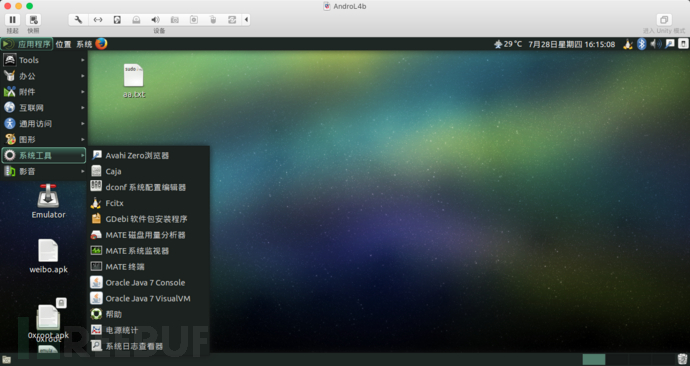Click the VM sound device icon
Viewport: 690px width, 366px height.
[155, 20]
